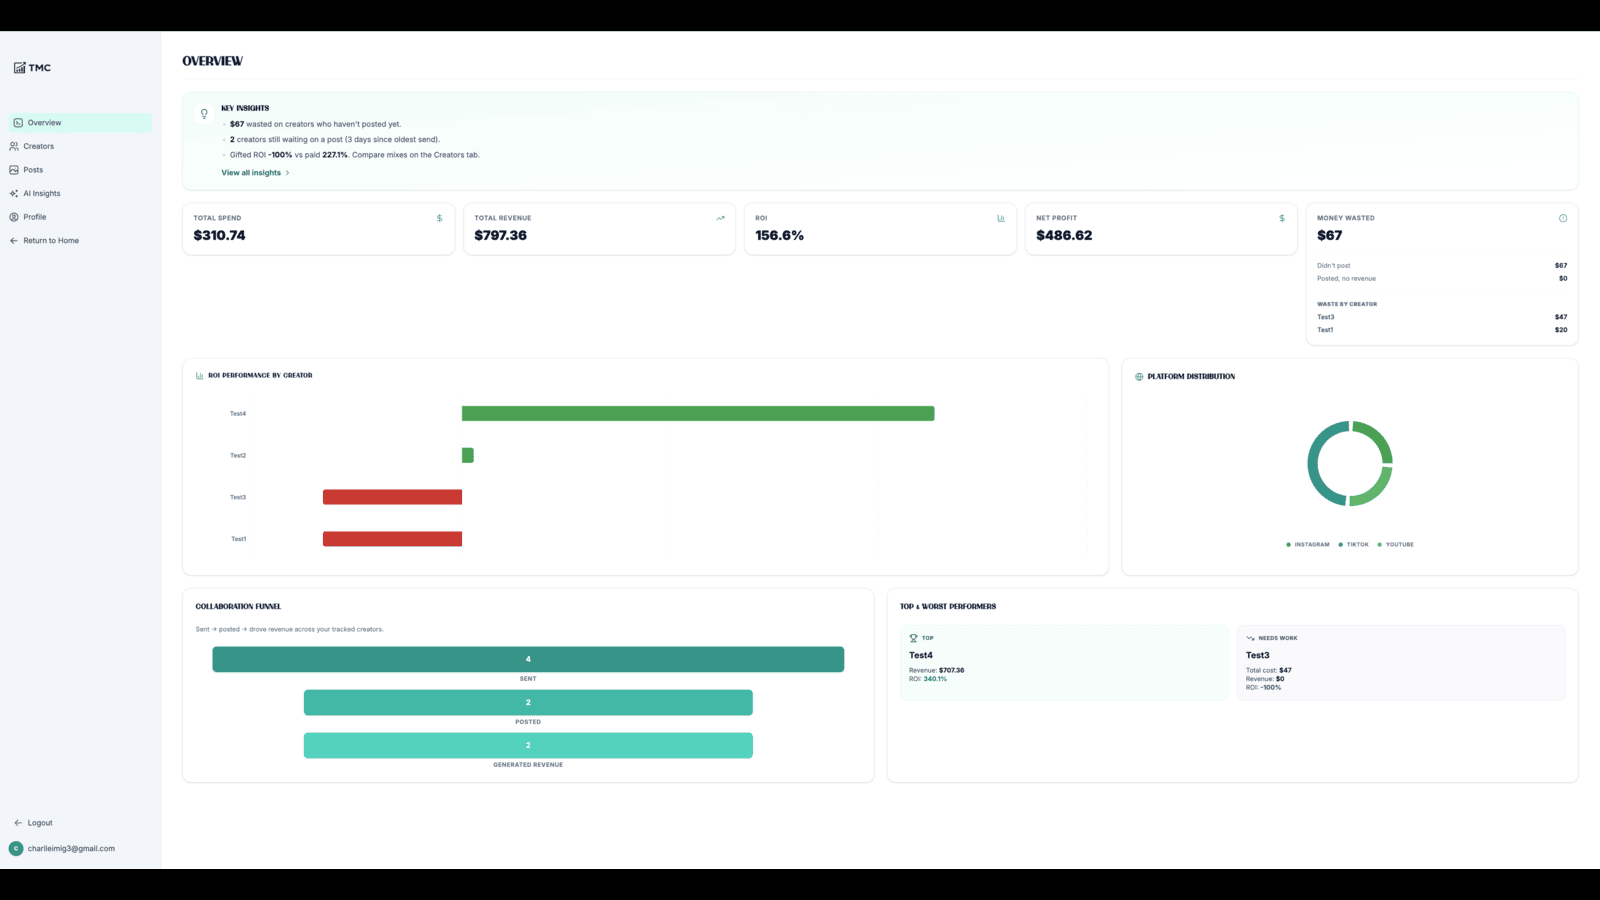The image size is (1600, 900).
Task: Click the lightbulb icon in Key Insights
Action: tap(204, 114)
